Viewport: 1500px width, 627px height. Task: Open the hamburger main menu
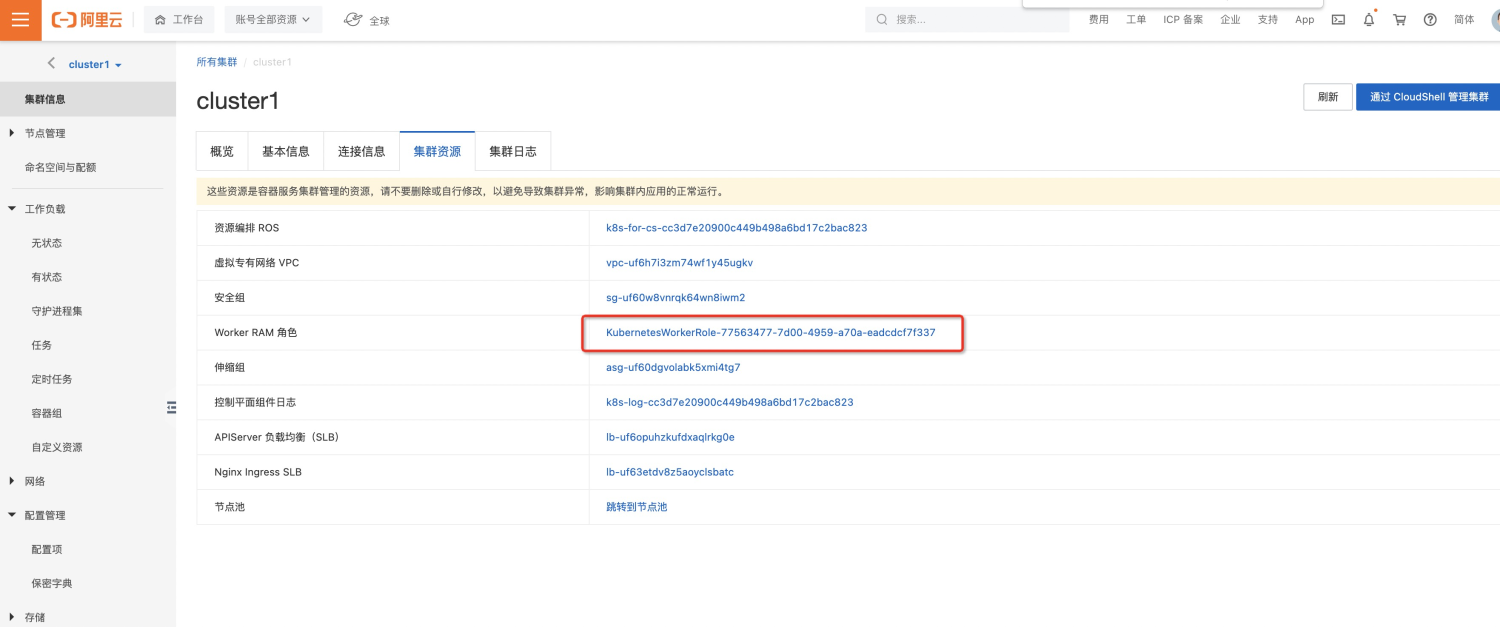(20, 20)
